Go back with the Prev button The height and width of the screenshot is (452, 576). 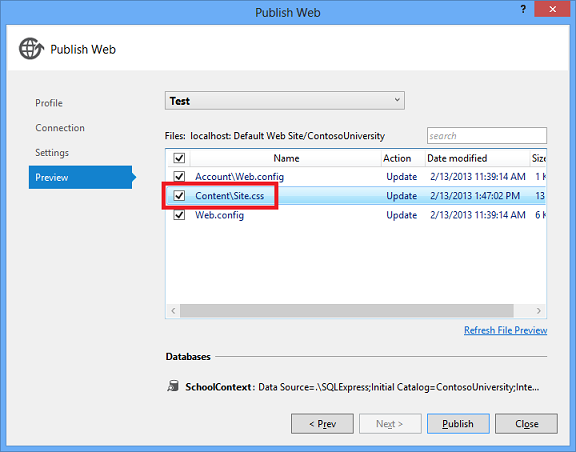322,424
